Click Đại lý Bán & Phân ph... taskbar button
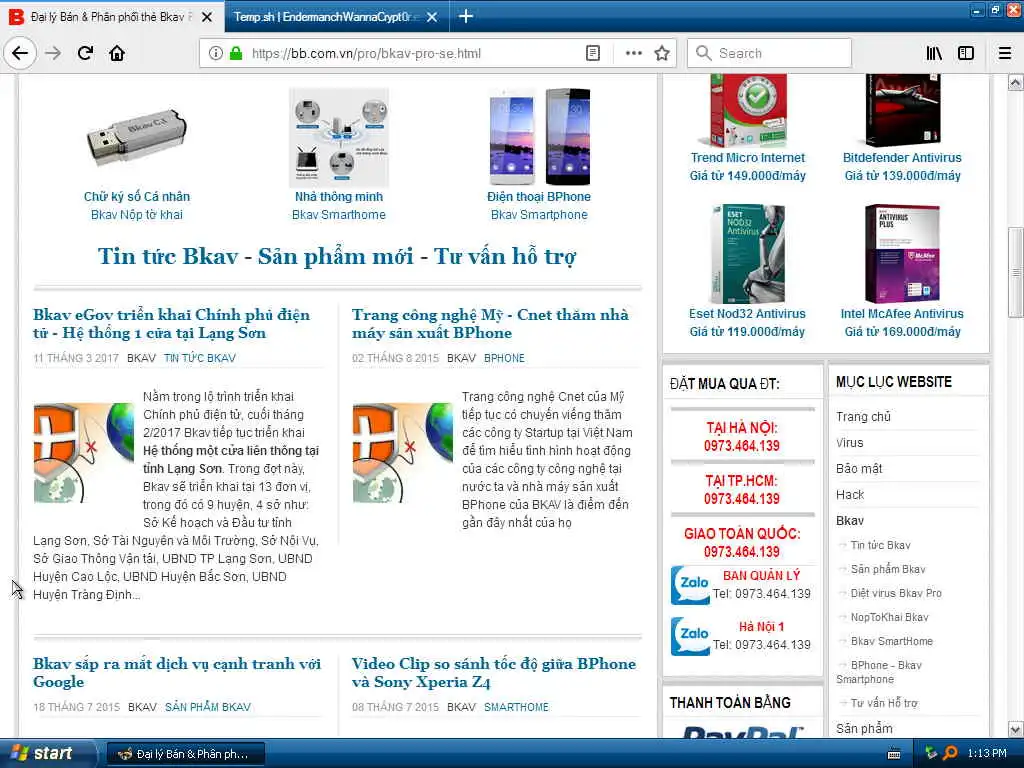The height and width of the screenshot is (768, 1024). (x=185, y=754)
